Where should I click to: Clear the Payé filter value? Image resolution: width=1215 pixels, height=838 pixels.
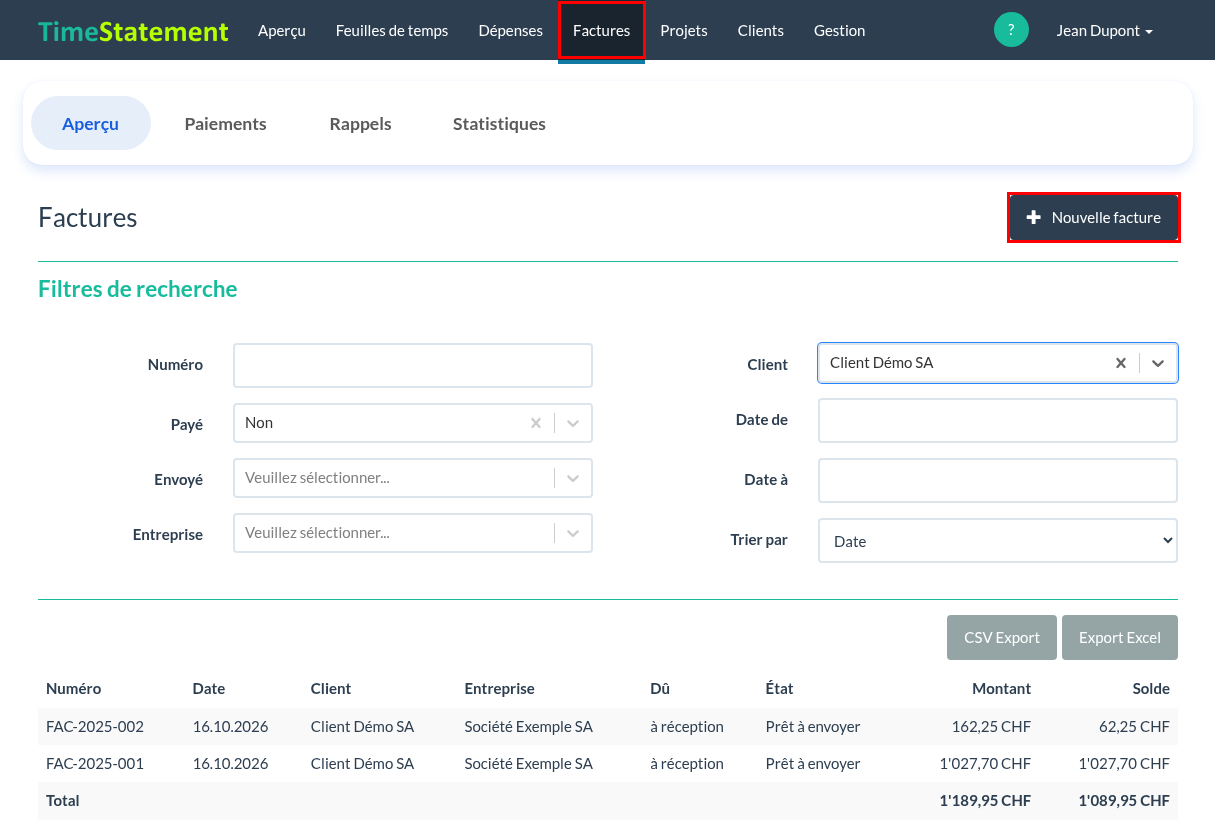click(x=536, y=423)
